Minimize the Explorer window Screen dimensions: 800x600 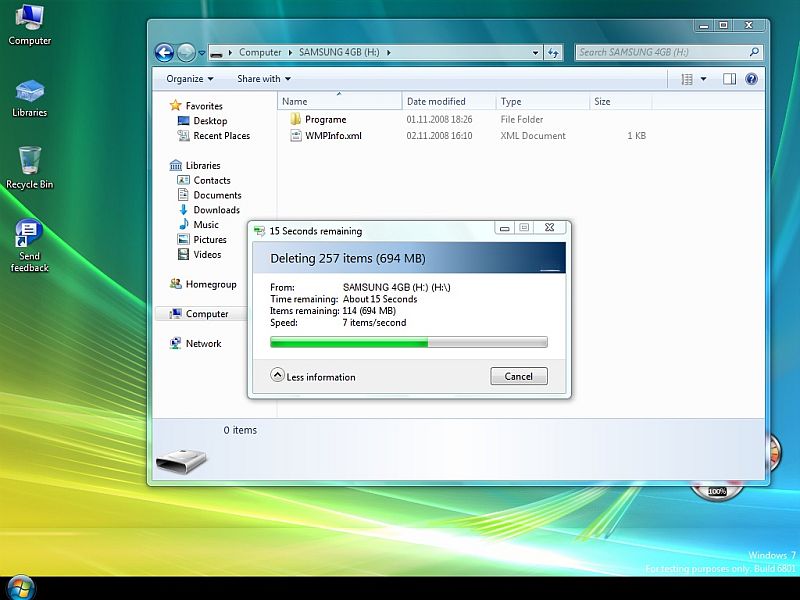[704, 25]
